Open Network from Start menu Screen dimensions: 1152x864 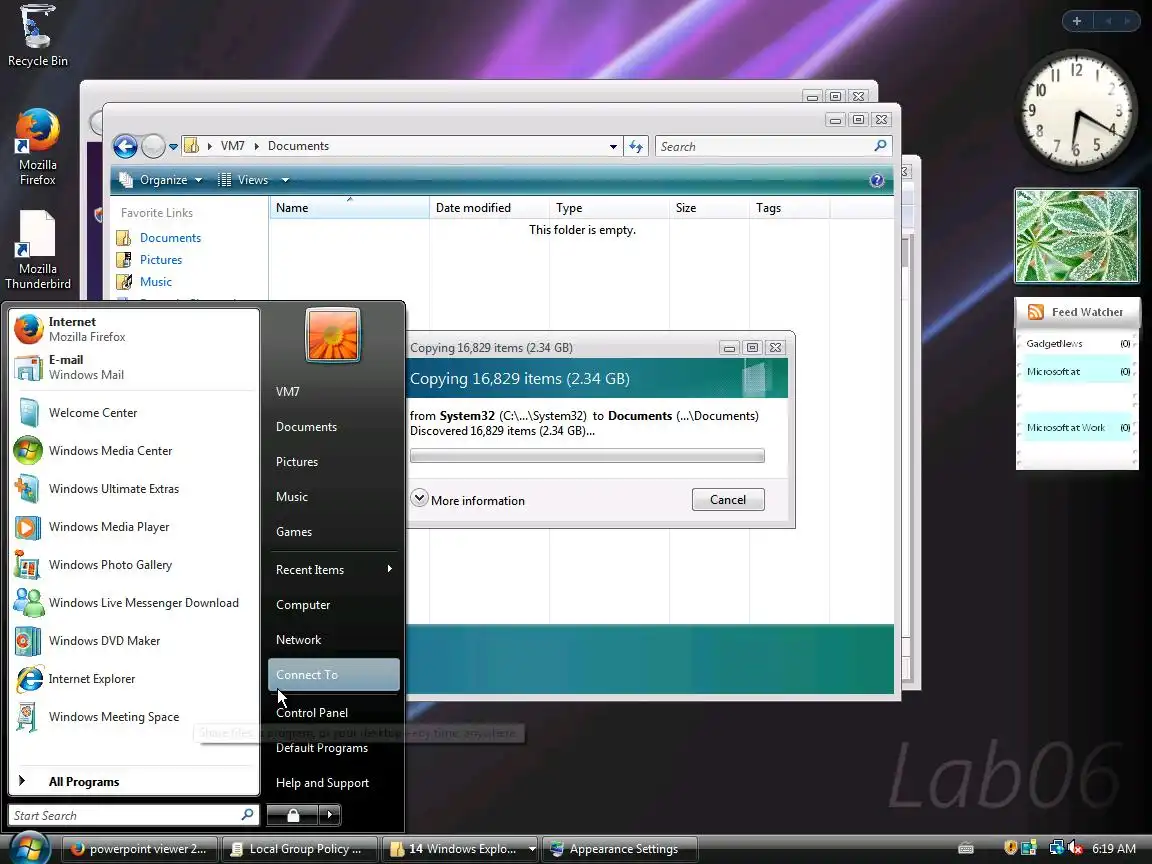tap(334, 640)
